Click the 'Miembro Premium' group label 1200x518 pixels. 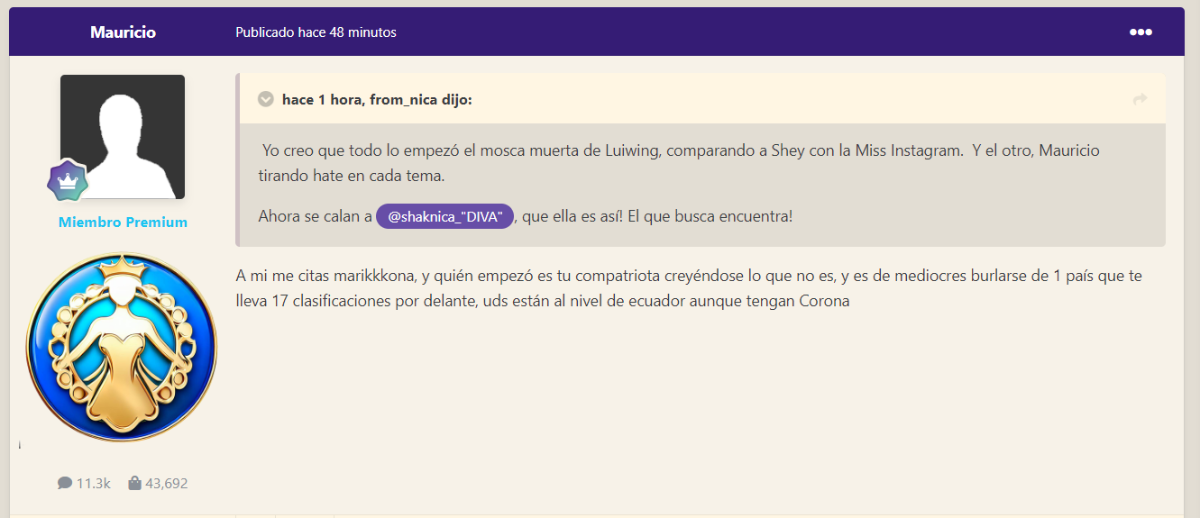click(x=122, y=222)
